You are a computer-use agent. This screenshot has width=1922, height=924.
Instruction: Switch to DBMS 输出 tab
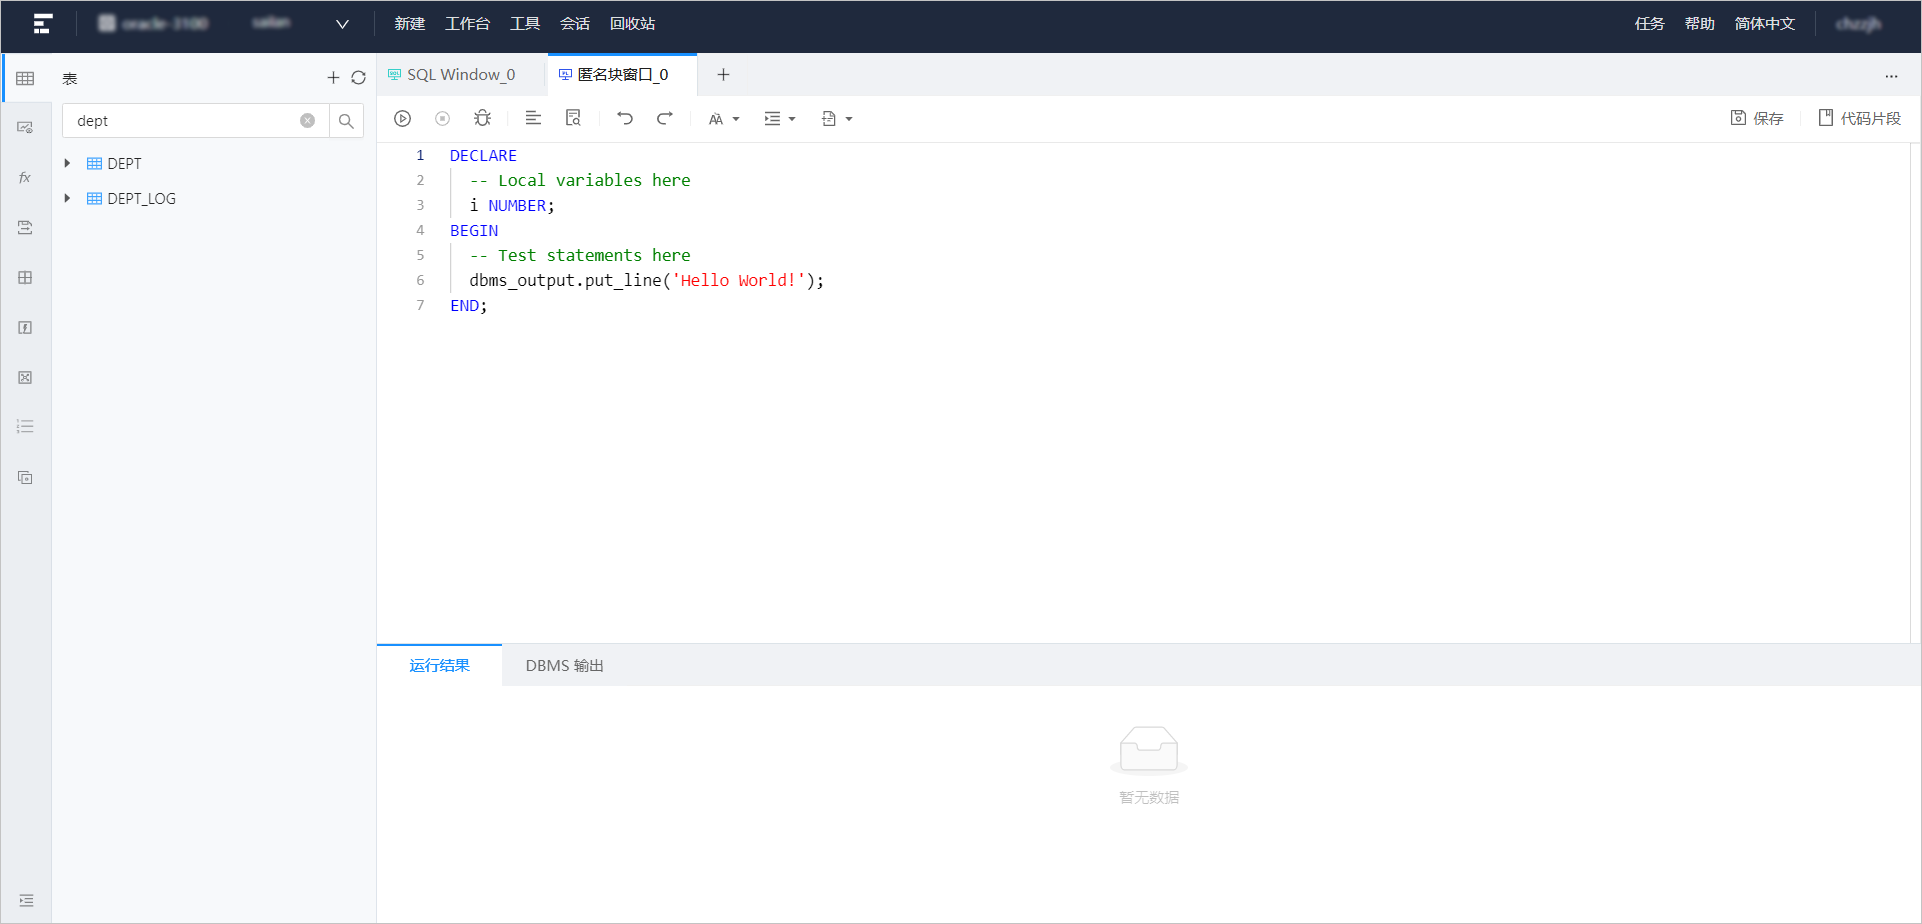point(564,666)
